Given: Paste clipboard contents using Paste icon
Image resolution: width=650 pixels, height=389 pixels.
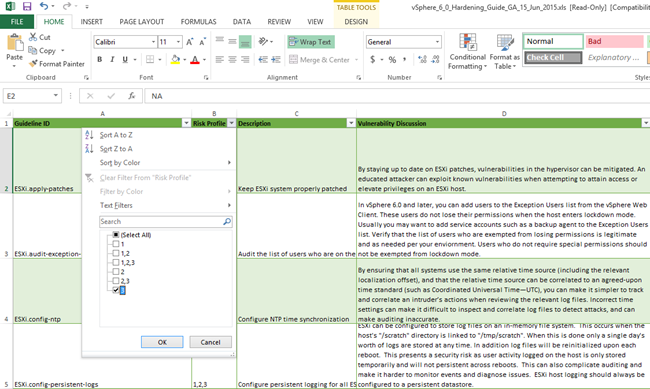Looking at the screenshot, I should 15,43.
